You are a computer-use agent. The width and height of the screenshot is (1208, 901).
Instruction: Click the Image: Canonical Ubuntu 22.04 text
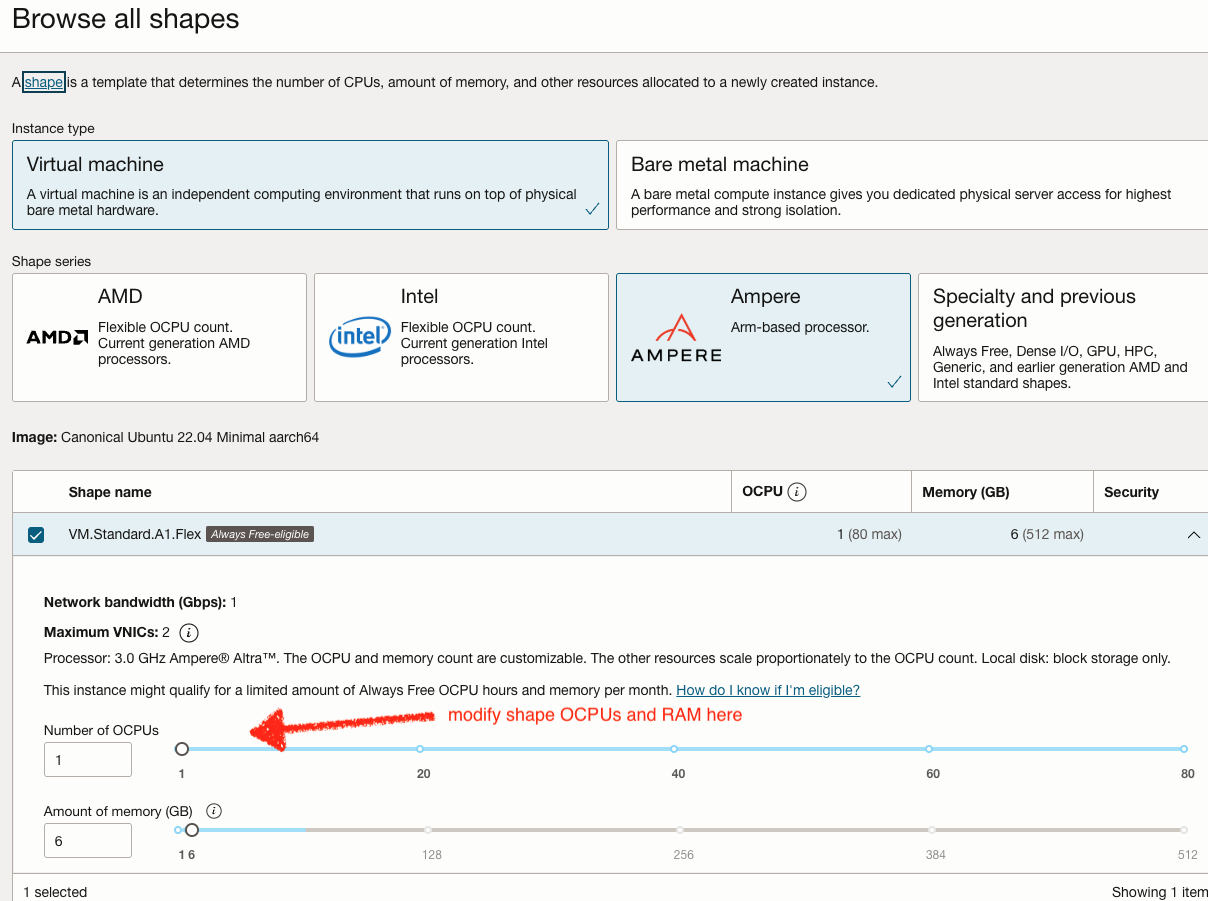click(x=166, y=437)
